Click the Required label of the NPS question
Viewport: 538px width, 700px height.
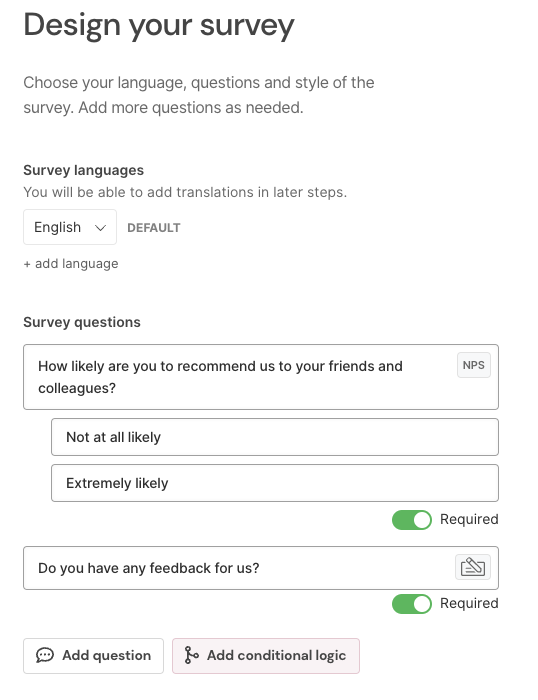[469, 519]
